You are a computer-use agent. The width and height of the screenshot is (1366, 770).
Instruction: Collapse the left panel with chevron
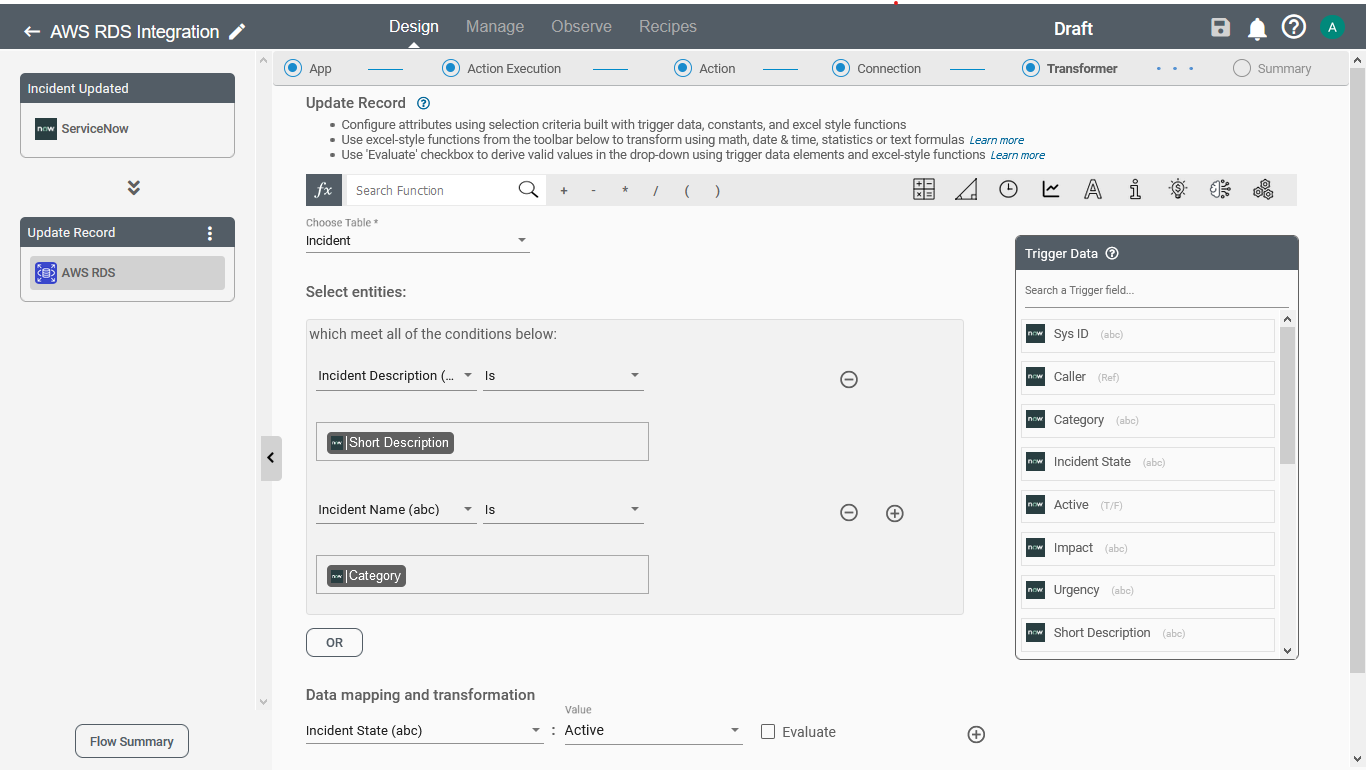coord(271,458)
